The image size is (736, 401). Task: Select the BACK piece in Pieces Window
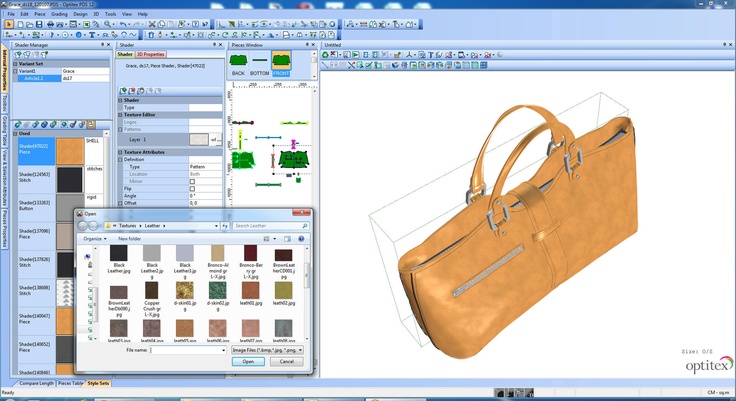(238, 64)
